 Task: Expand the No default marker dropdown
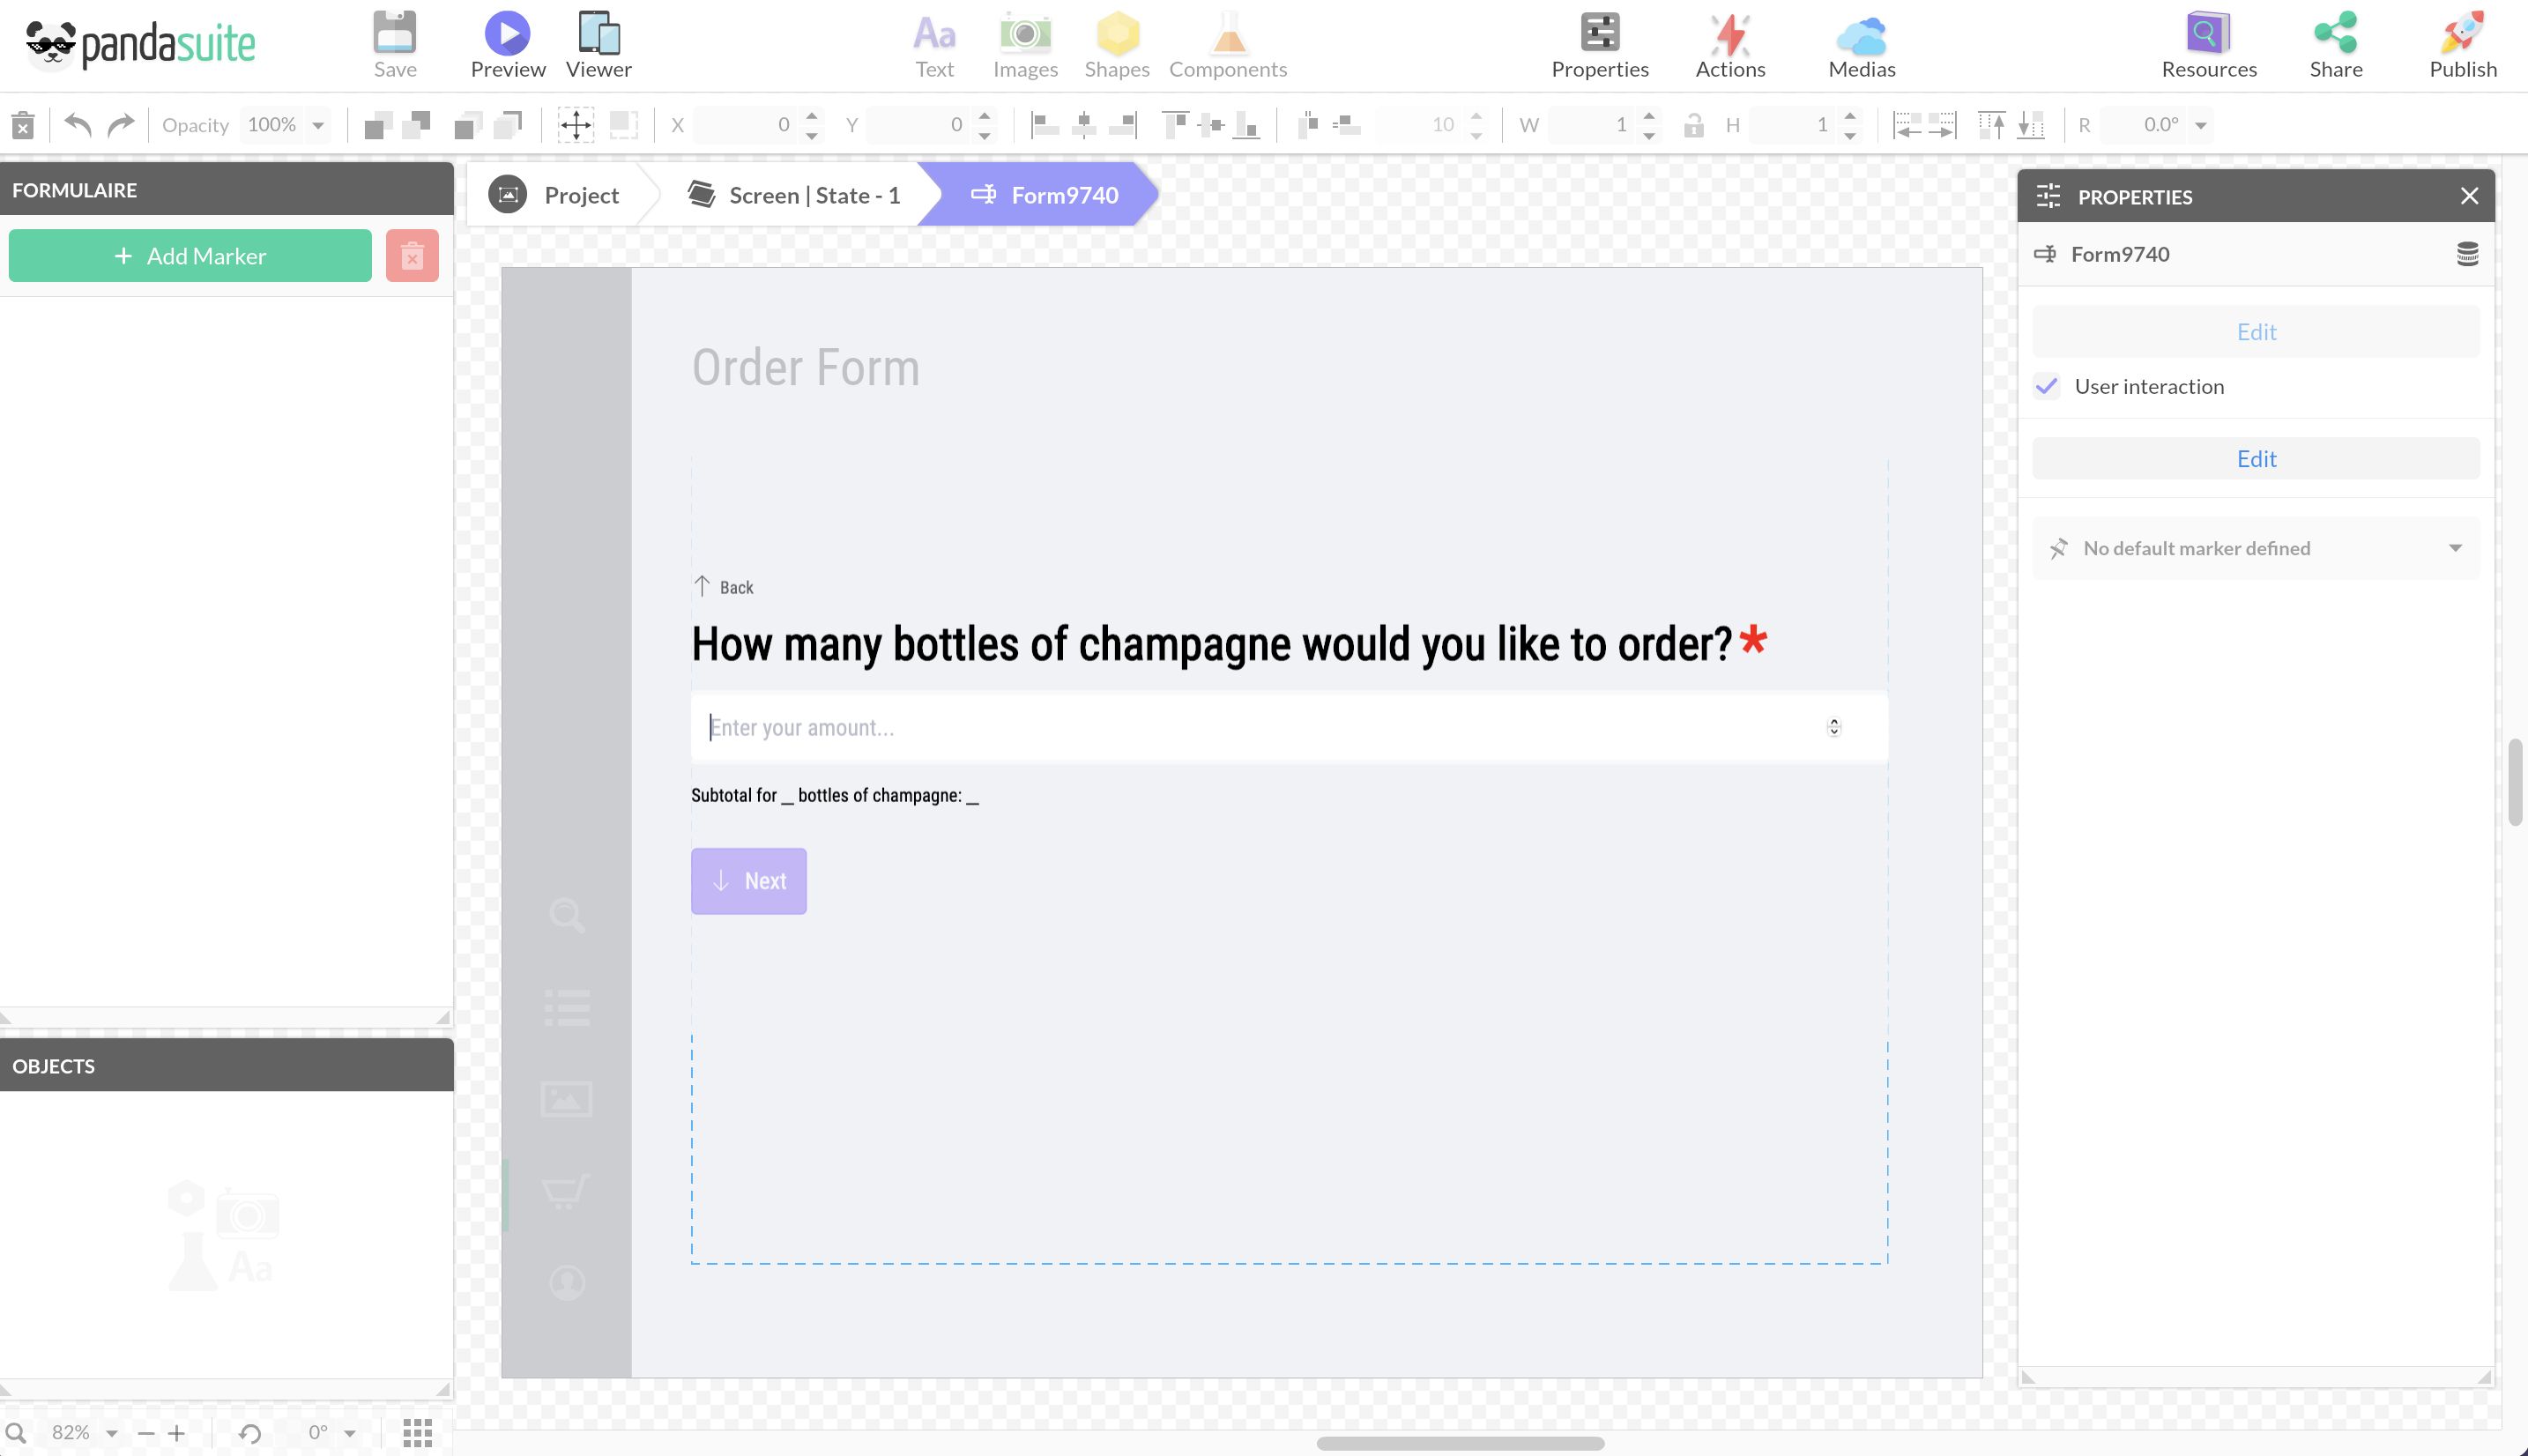pyautogui.click(x=2455, y=548)
